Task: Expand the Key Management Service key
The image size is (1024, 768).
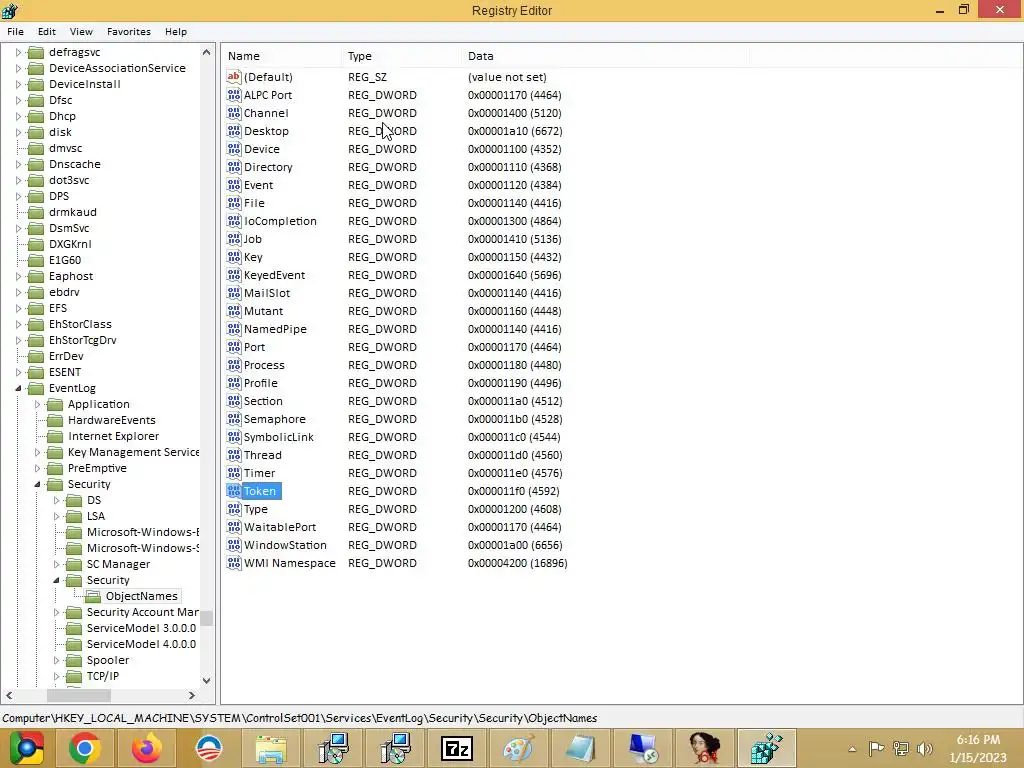Action: pyautogui.click(x=37, y=452)
